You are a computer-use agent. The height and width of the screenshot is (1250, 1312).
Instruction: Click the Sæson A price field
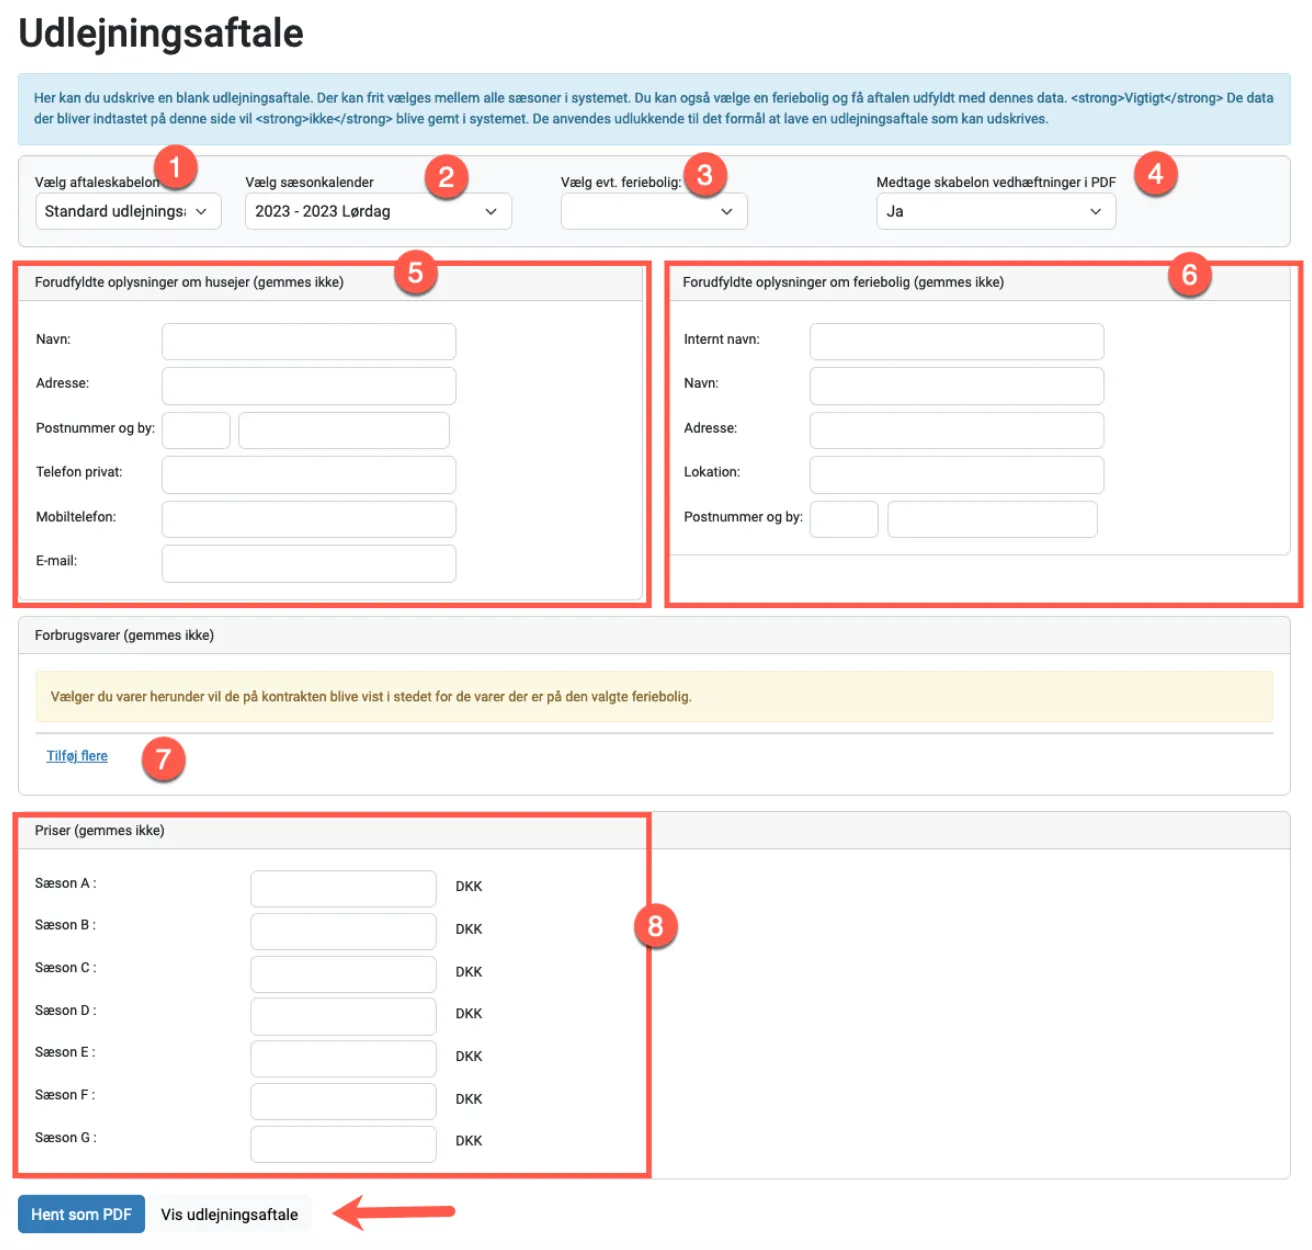pyautogui.click(x=343, y=887)
